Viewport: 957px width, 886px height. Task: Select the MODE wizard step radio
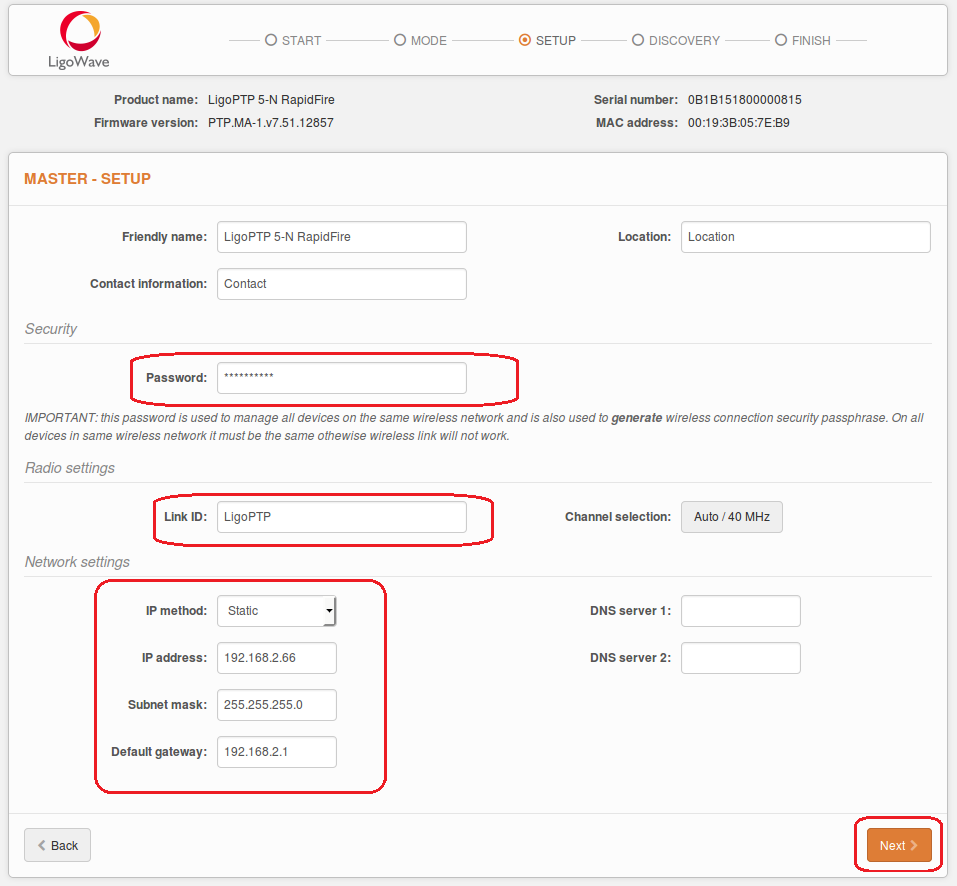(x=400, y=40)
